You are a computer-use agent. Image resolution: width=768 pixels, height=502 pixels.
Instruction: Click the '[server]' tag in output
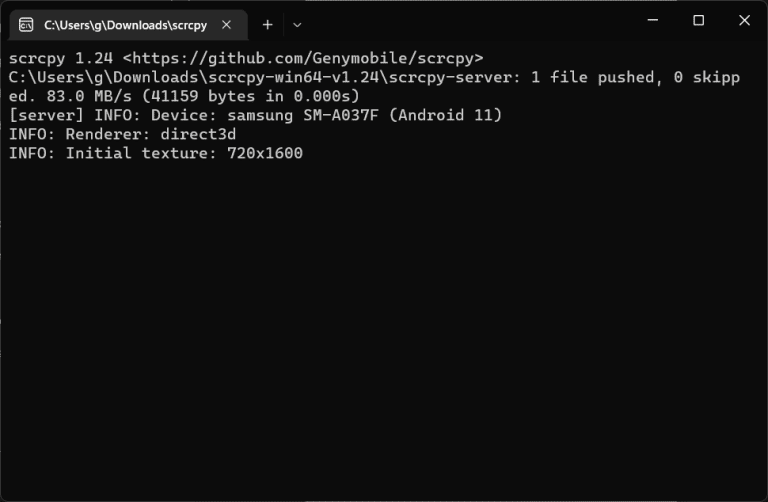point(47,116)
